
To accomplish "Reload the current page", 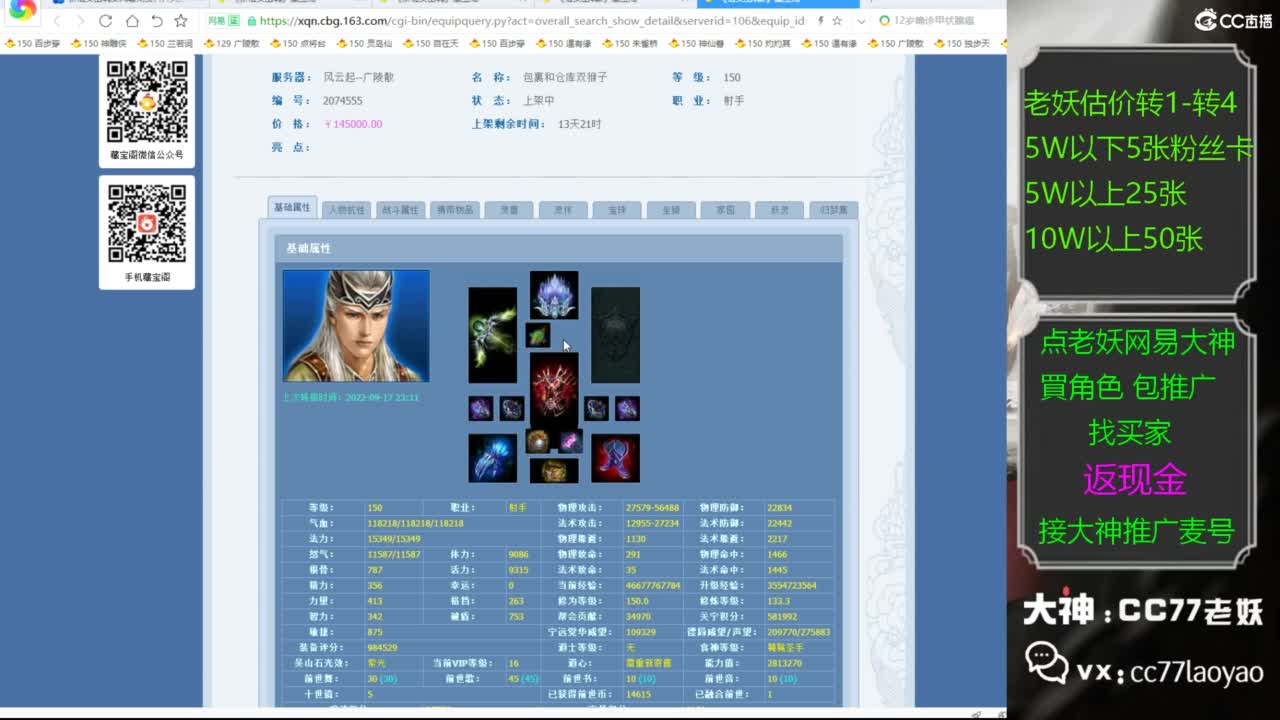I will coord(106,21).
